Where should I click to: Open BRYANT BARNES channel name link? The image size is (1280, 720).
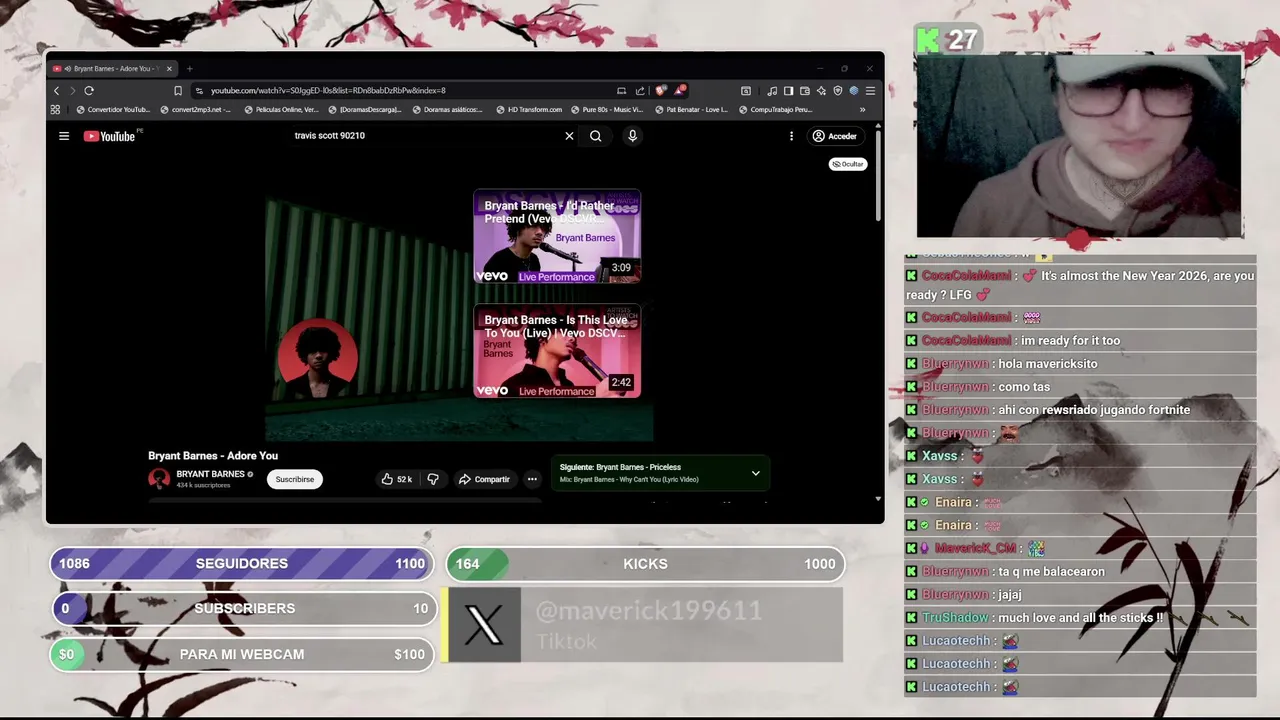[210, 474]
